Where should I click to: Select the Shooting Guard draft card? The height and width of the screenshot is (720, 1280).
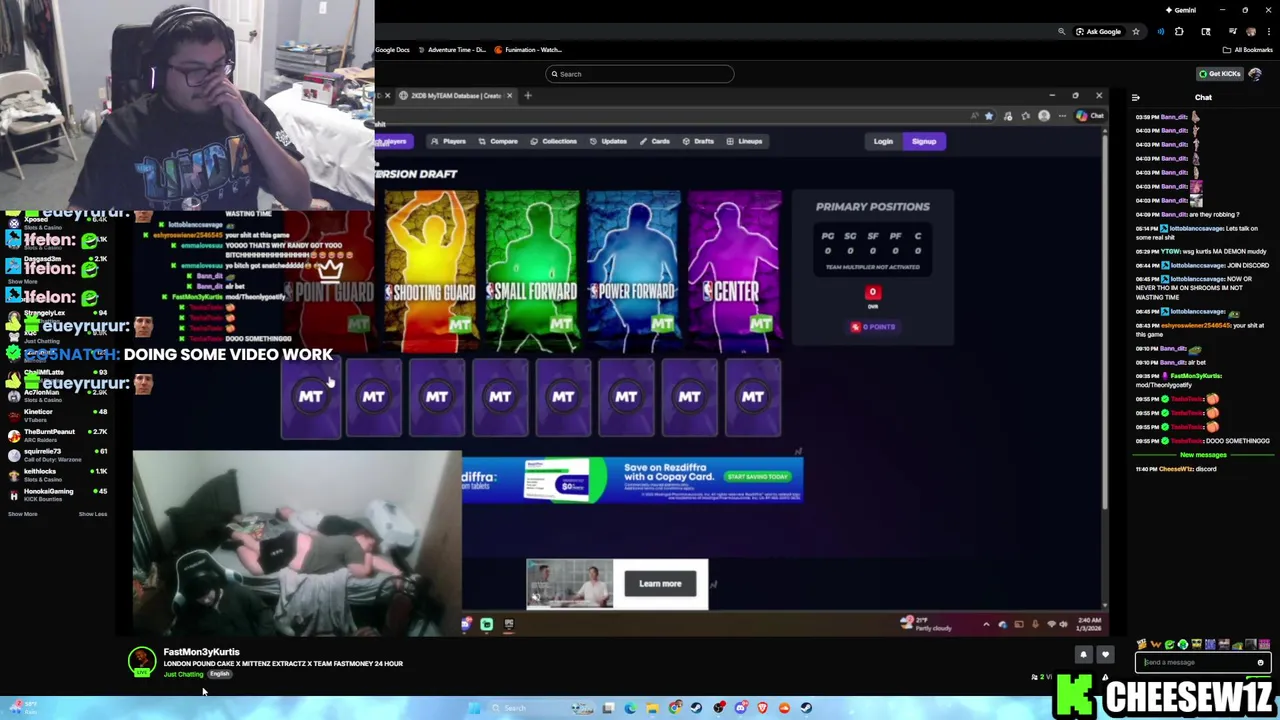(431, 271)
